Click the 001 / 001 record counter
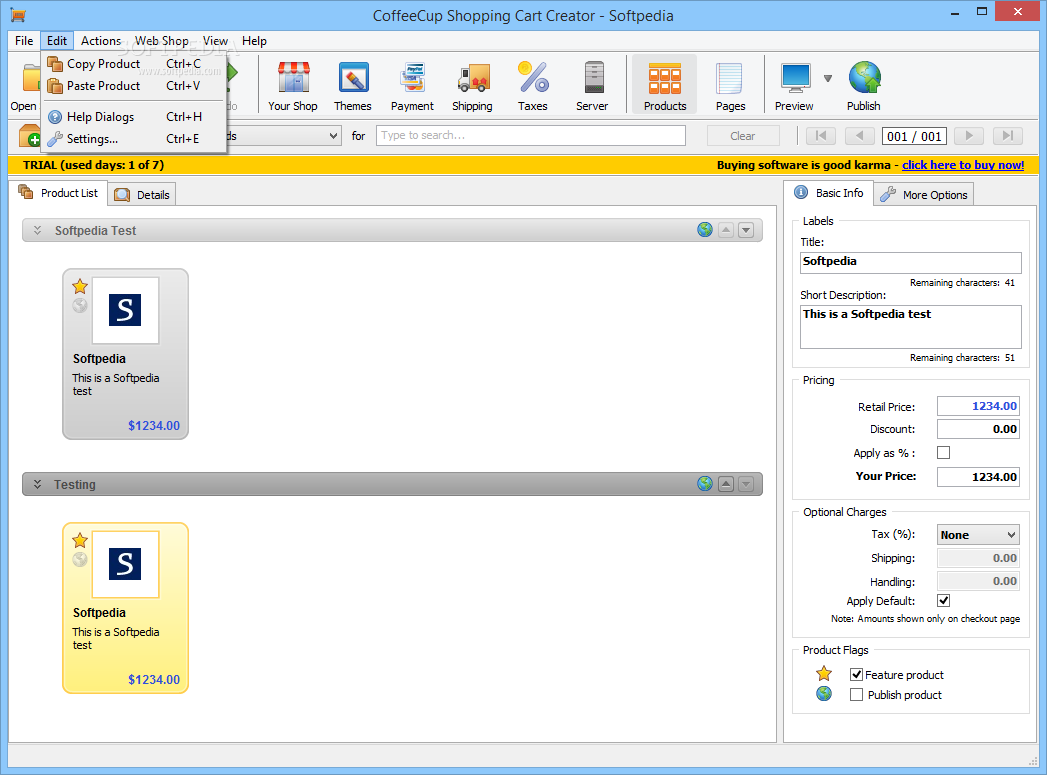 [x=914, y=136]
